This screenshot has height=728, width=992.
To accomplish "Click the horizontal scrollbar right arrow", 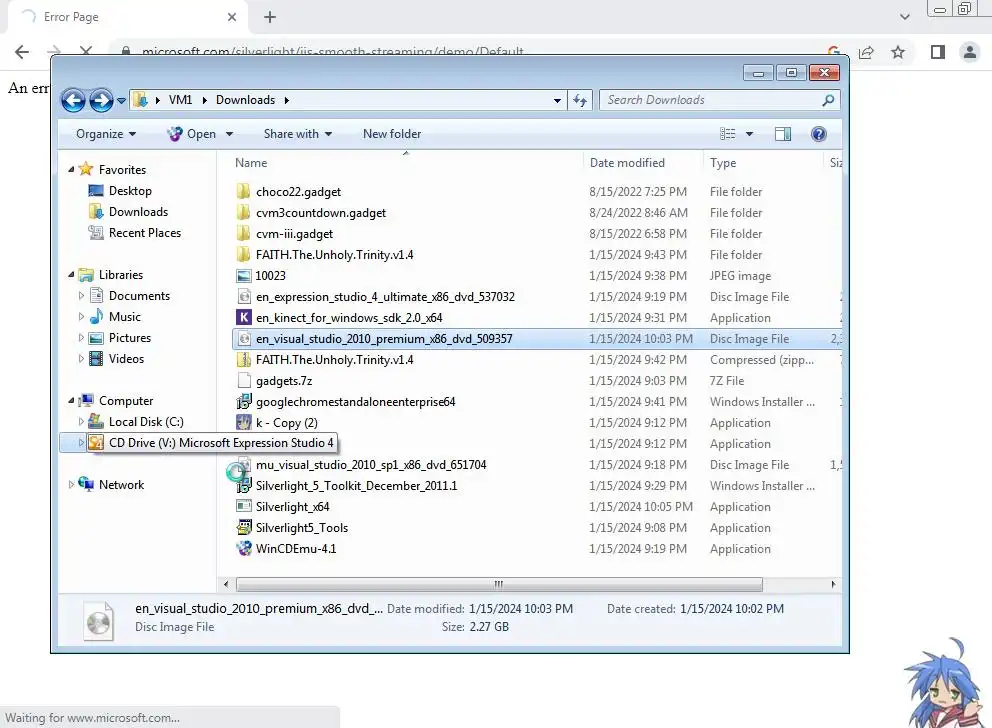I will (x=833, y=584).
